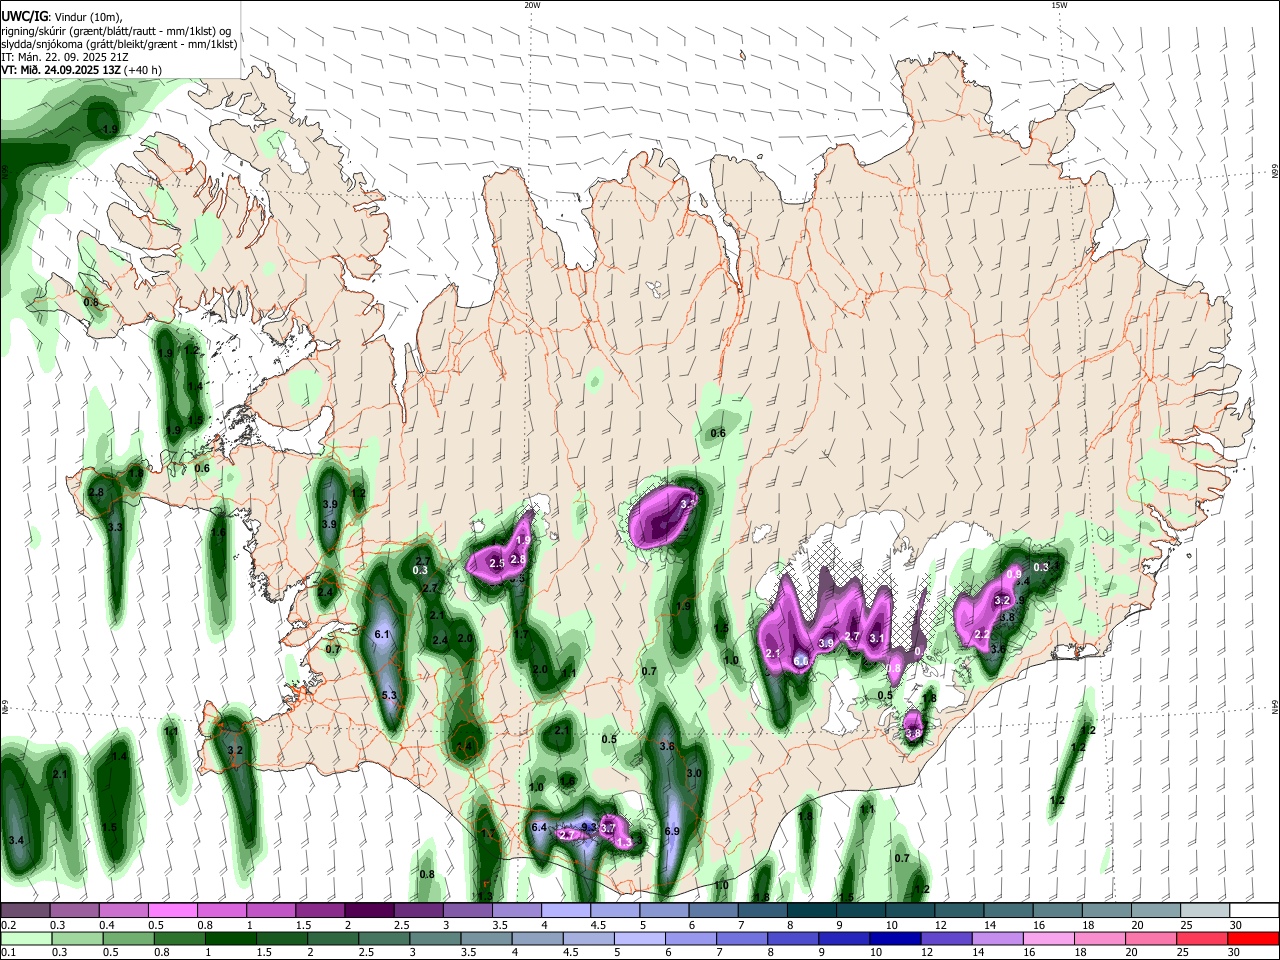Click the '15W' longitude label at top
Viewport: 1280px width, 960px height.
coord(1059,5)
